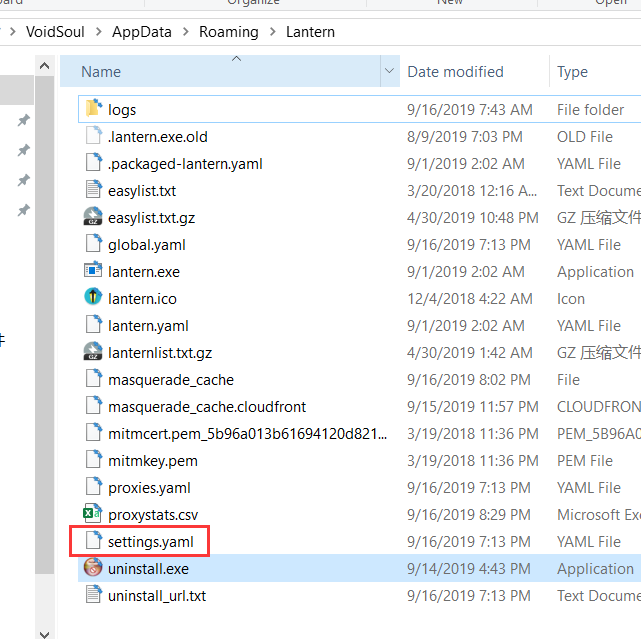Click the easylist.txt.gz archive icon
This screenshot has height=639, width=641.
(94, 217)
